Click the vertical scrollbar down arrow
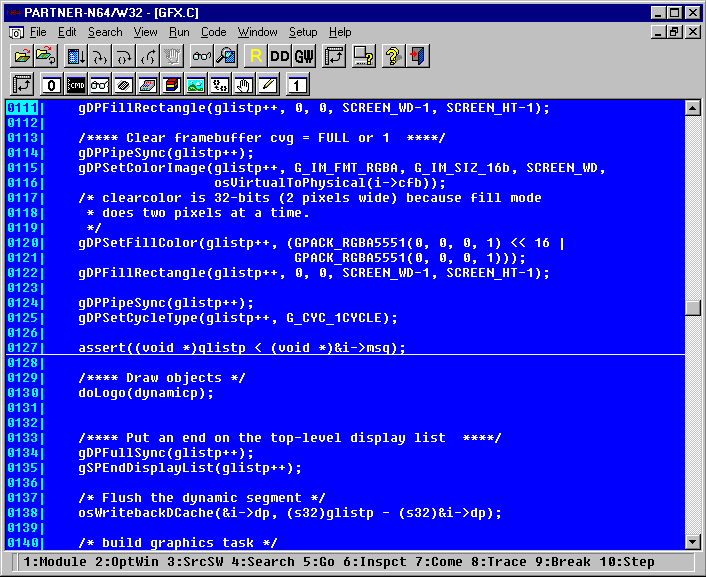The width and height of the screenshot is (706, 577). pyautogui.click(x=692, y=541)
